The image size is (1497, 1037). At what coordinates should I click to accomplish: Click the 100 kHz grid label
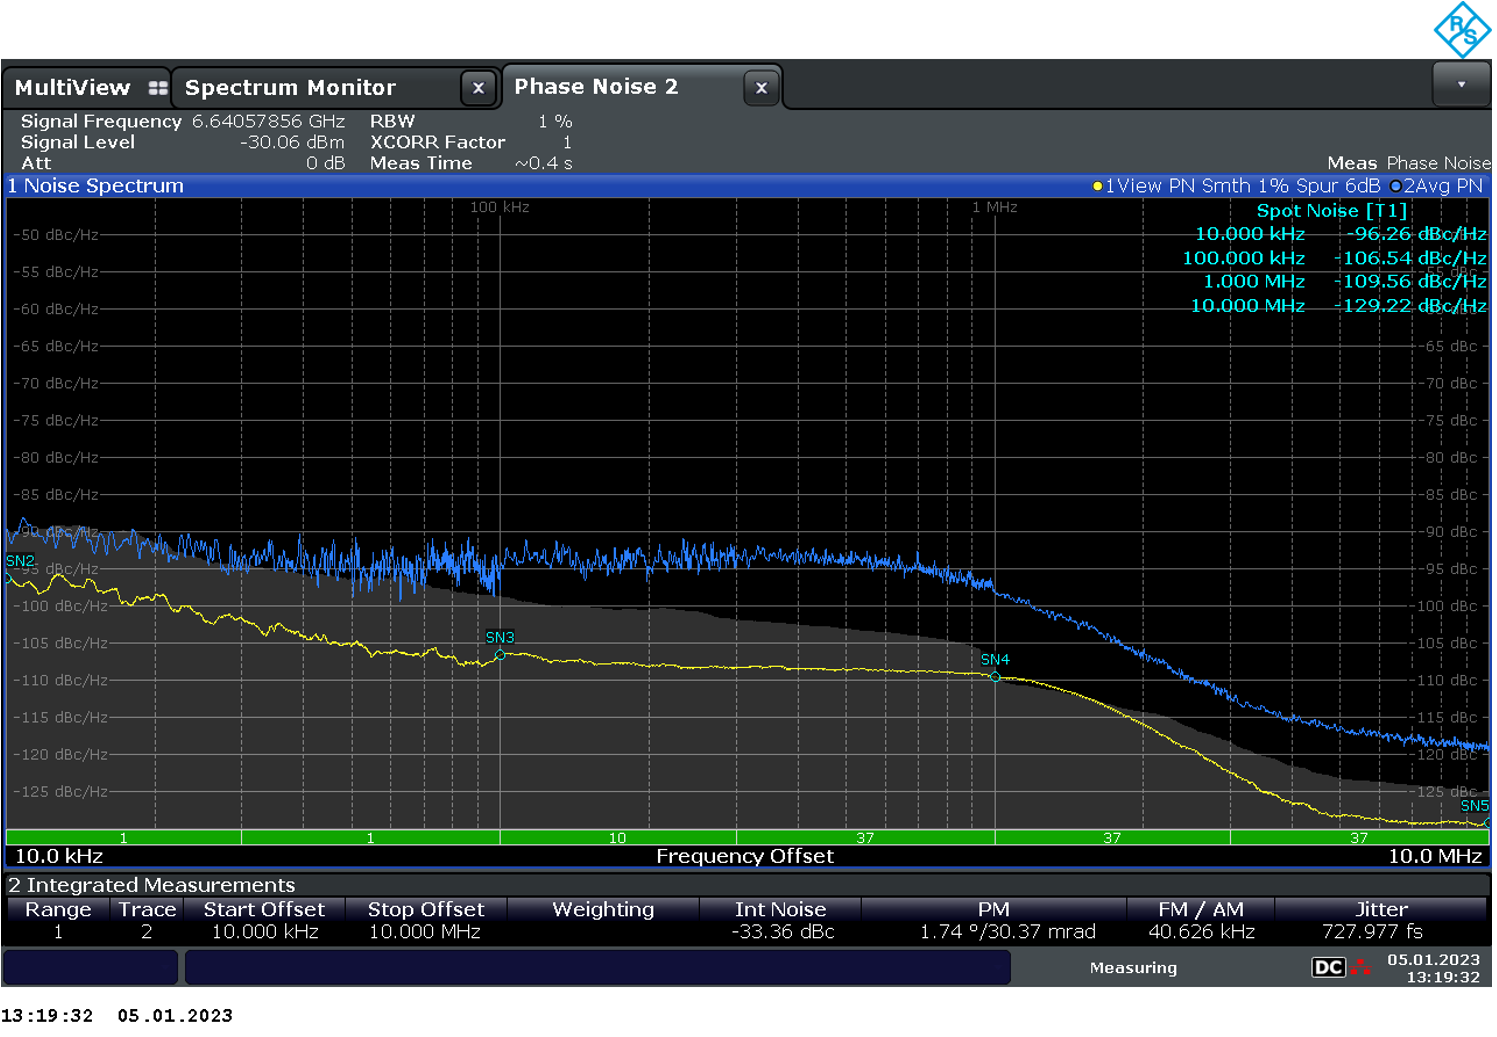pyautogui.click(x=500, y=207)
